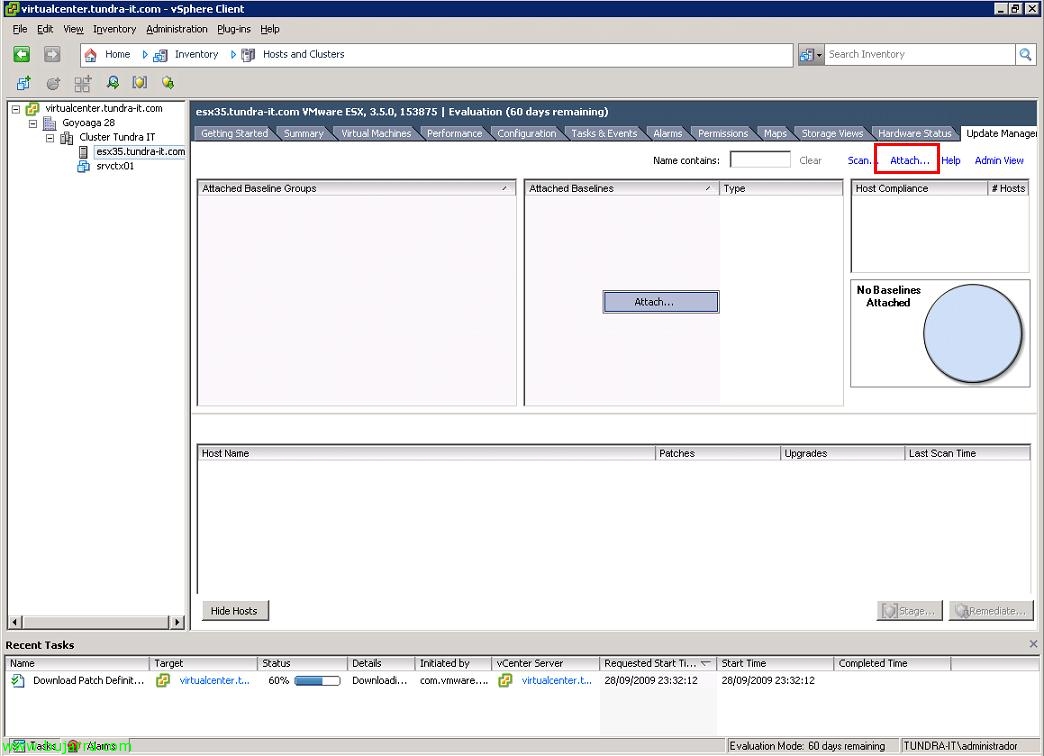Click the Clear filter link
The image size is (1044, 756).
pos(810,161)
